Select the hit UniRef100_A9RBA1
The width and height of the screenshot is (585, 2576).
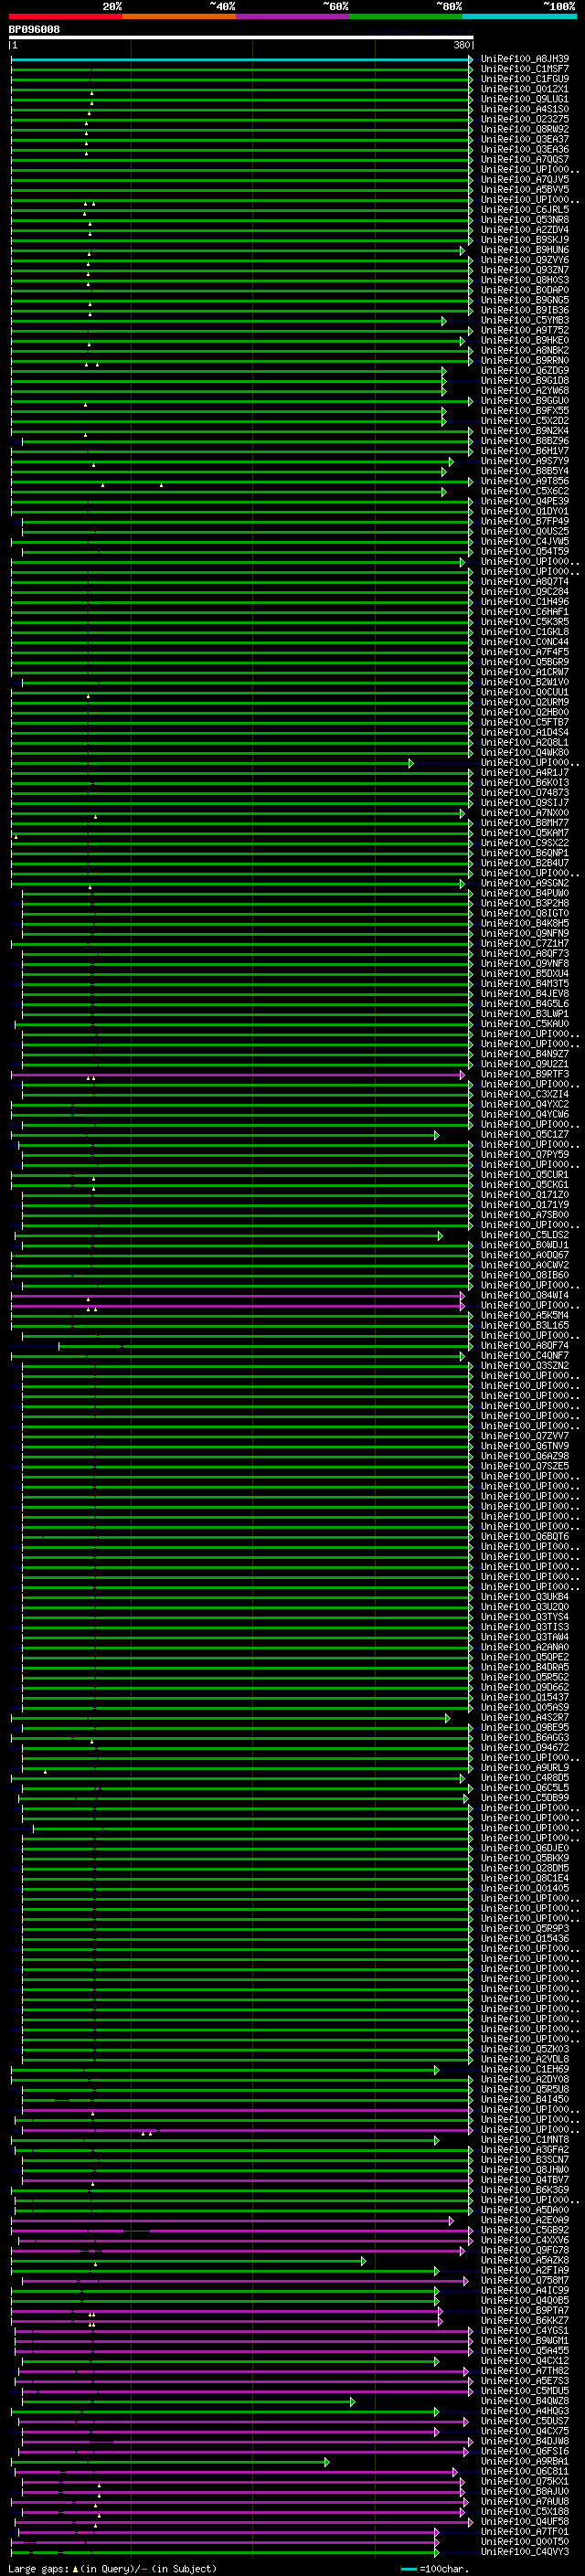(525, 2462)
